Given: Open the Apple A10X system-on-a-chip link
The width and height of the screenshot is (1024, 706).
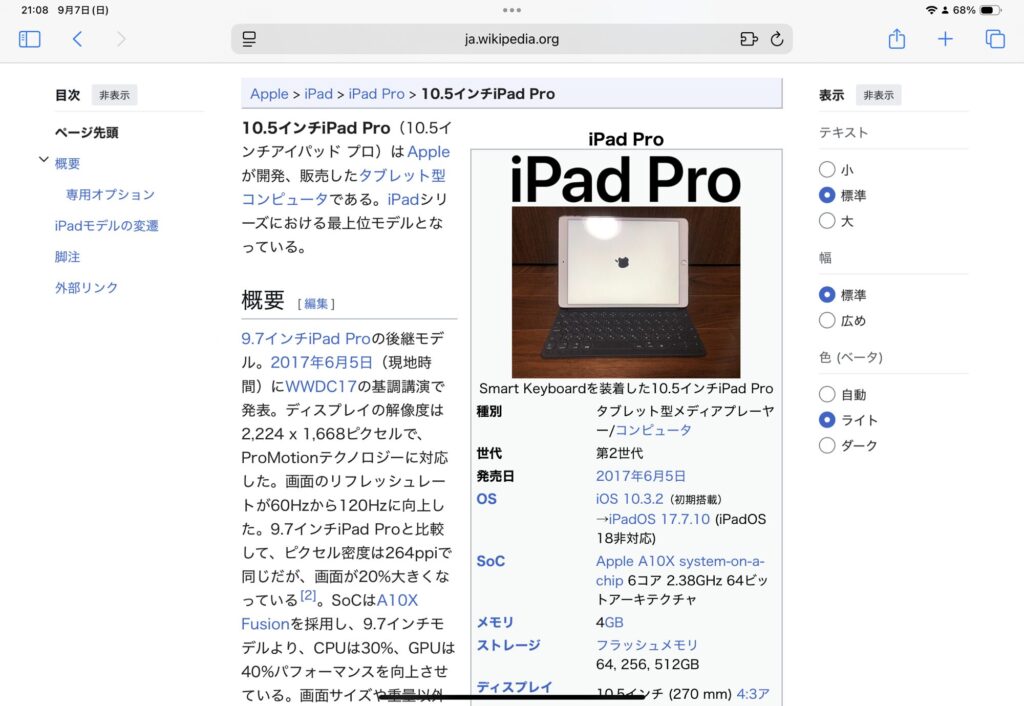Looking at the screenshot, I should coord(680,571).
